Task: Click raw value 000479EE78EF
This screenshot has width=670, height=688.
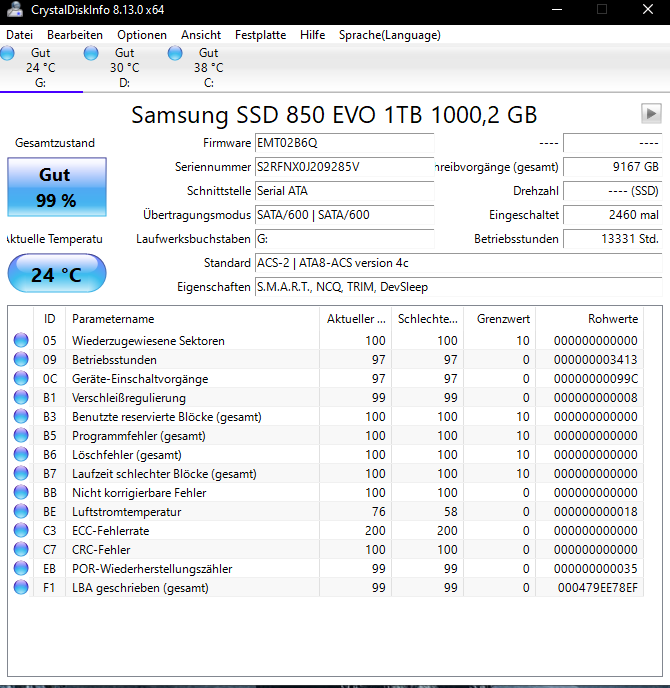Action: [598, 588]
